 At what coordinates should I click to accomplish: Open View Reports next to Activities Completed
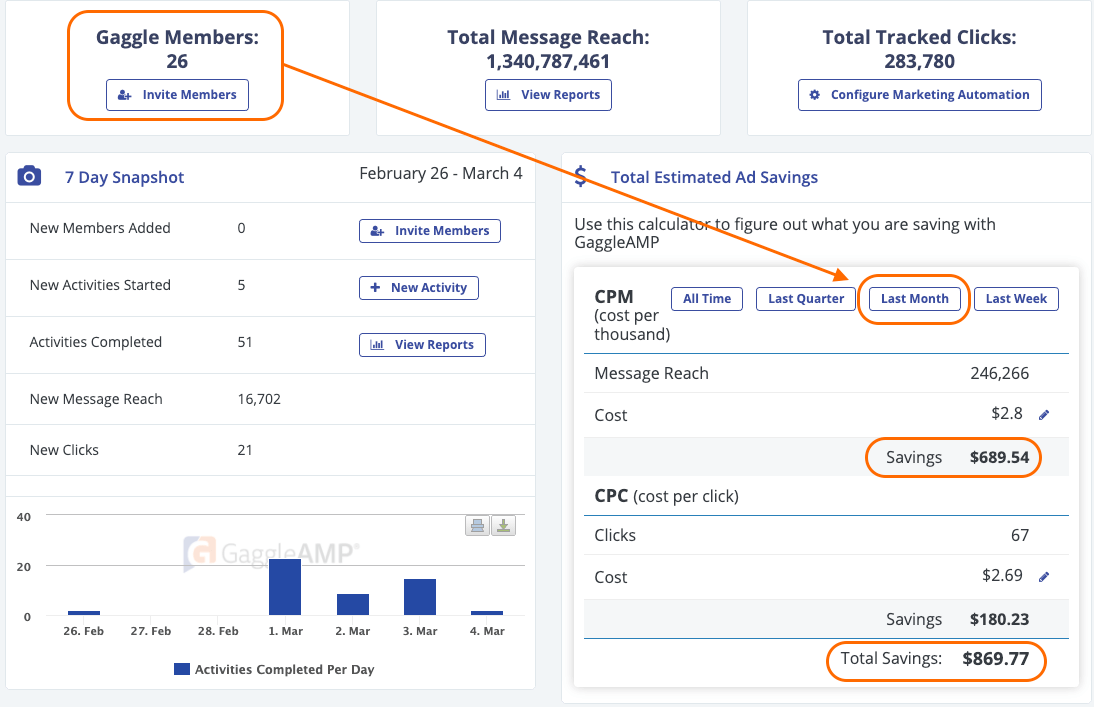(x=422, y=344)
